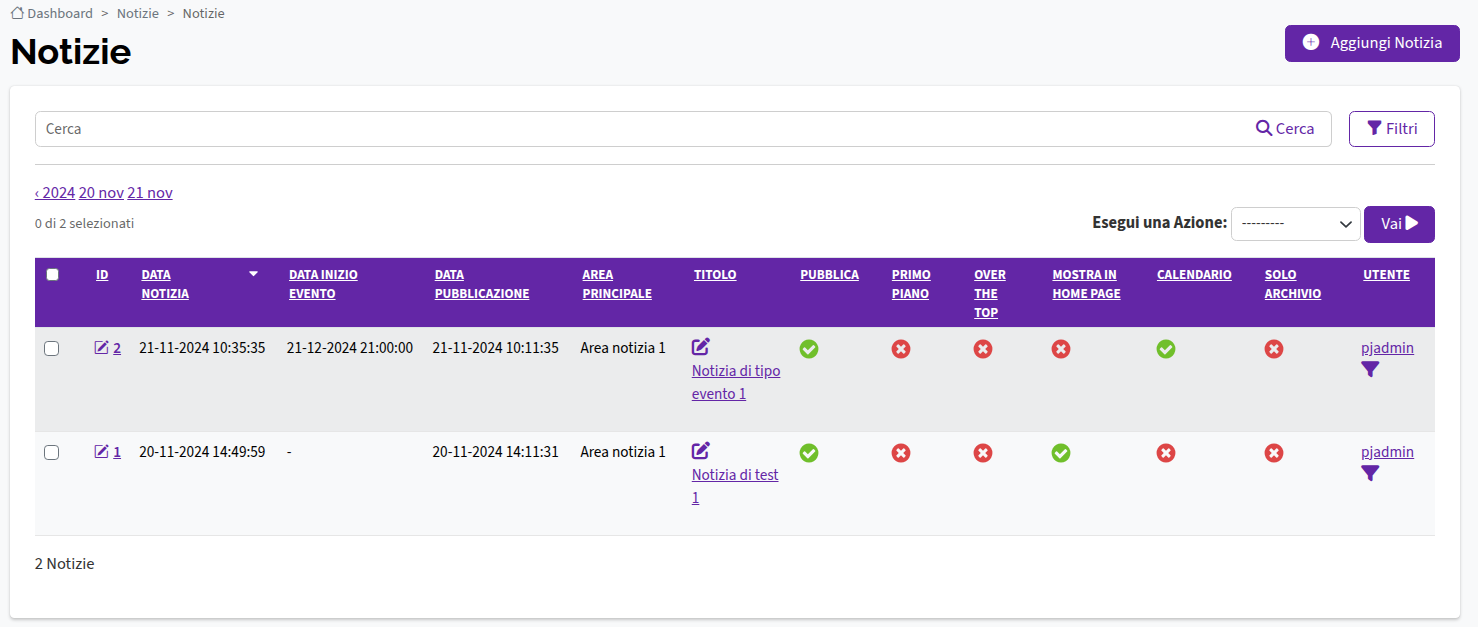Click the filter funnel under pjadmin in row 1
The height and width of the screenshot is (627, 1478).
(1370, 474)
